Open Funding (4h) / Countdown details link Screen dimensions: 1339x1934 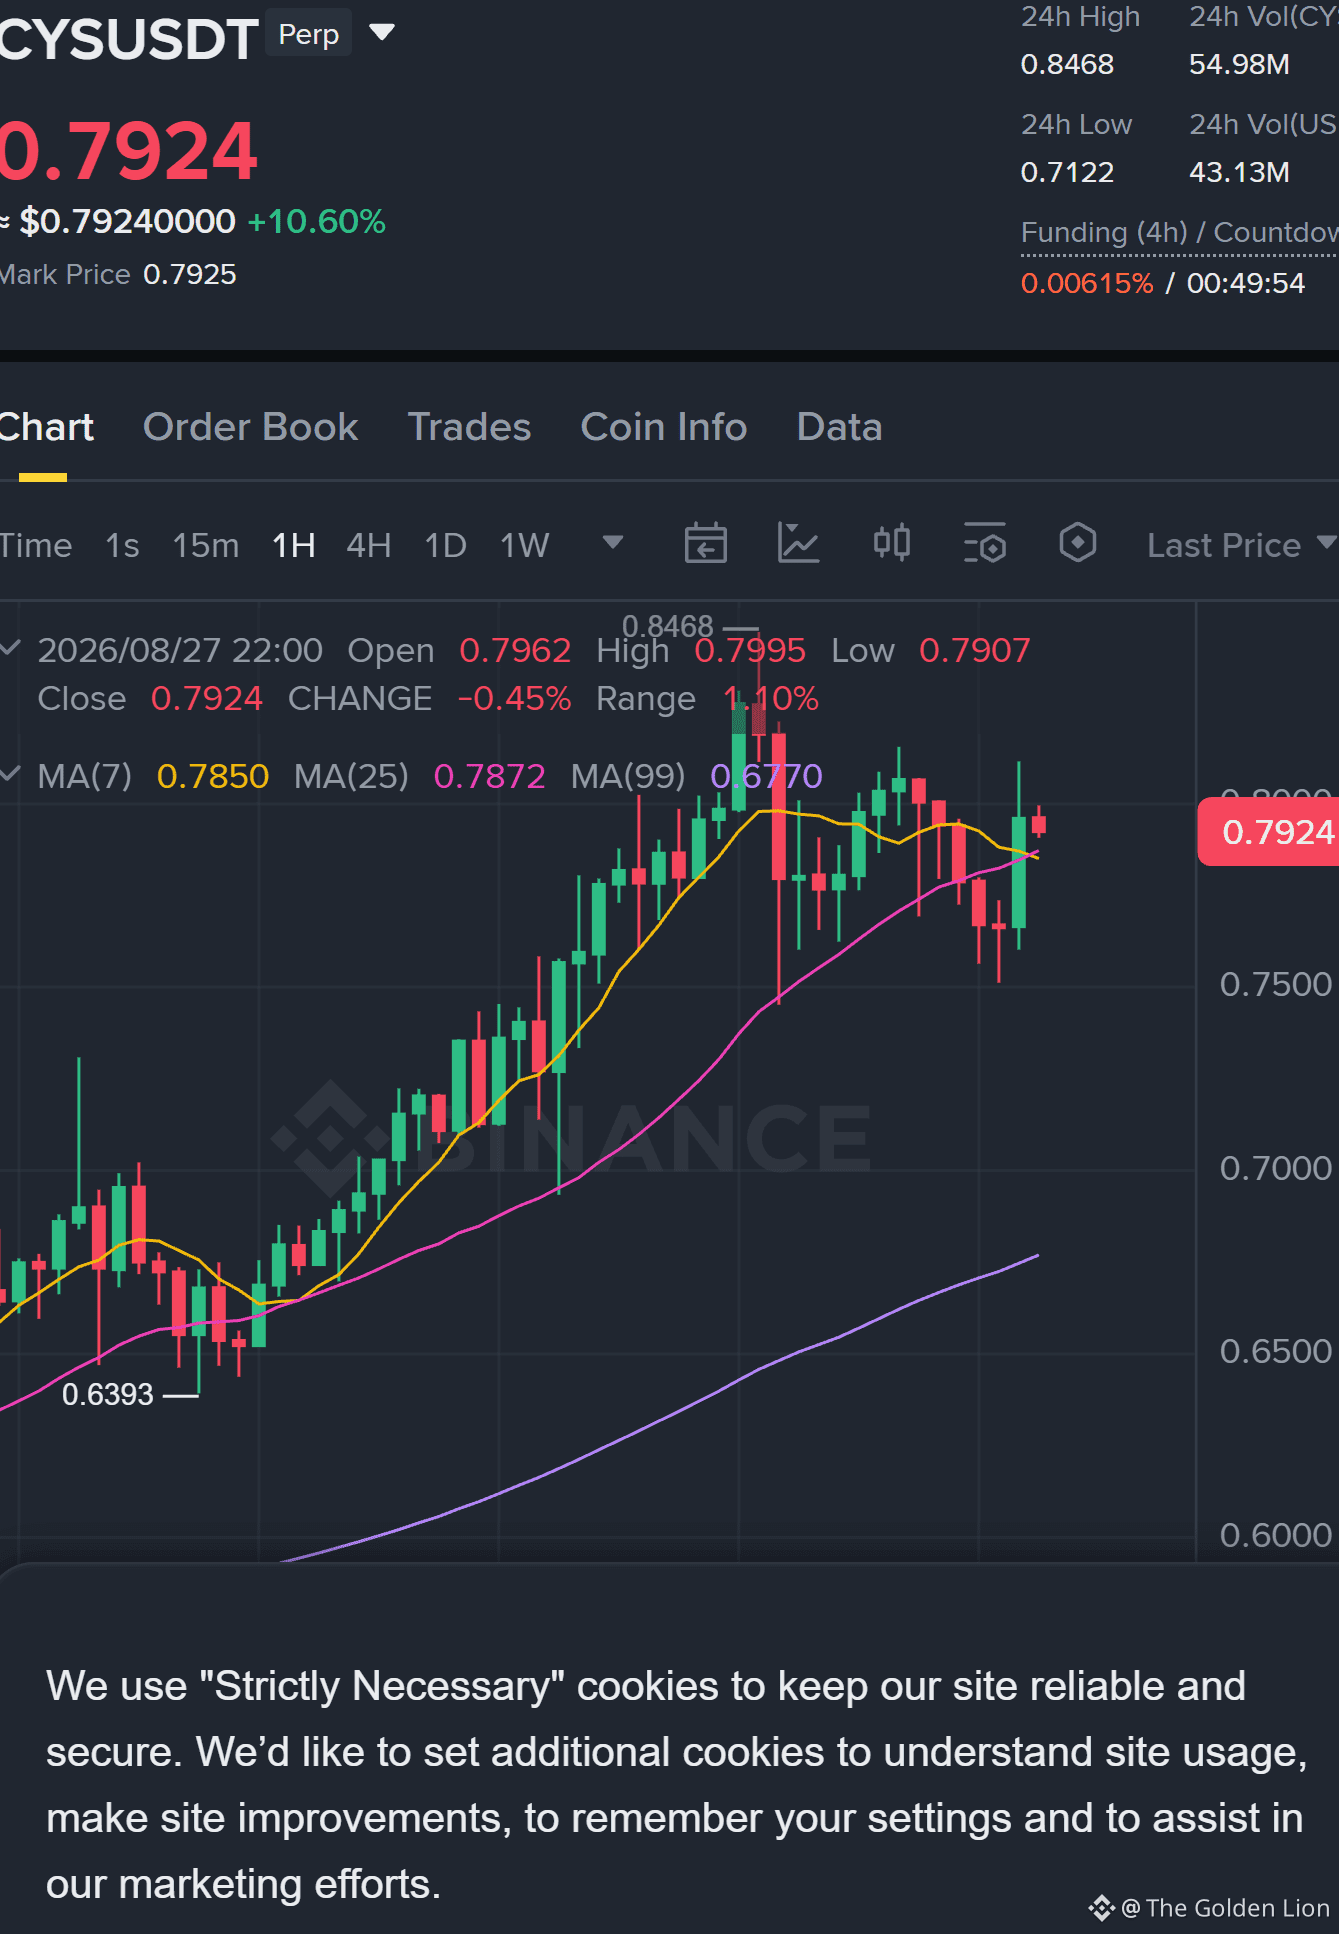point(1179,233)
